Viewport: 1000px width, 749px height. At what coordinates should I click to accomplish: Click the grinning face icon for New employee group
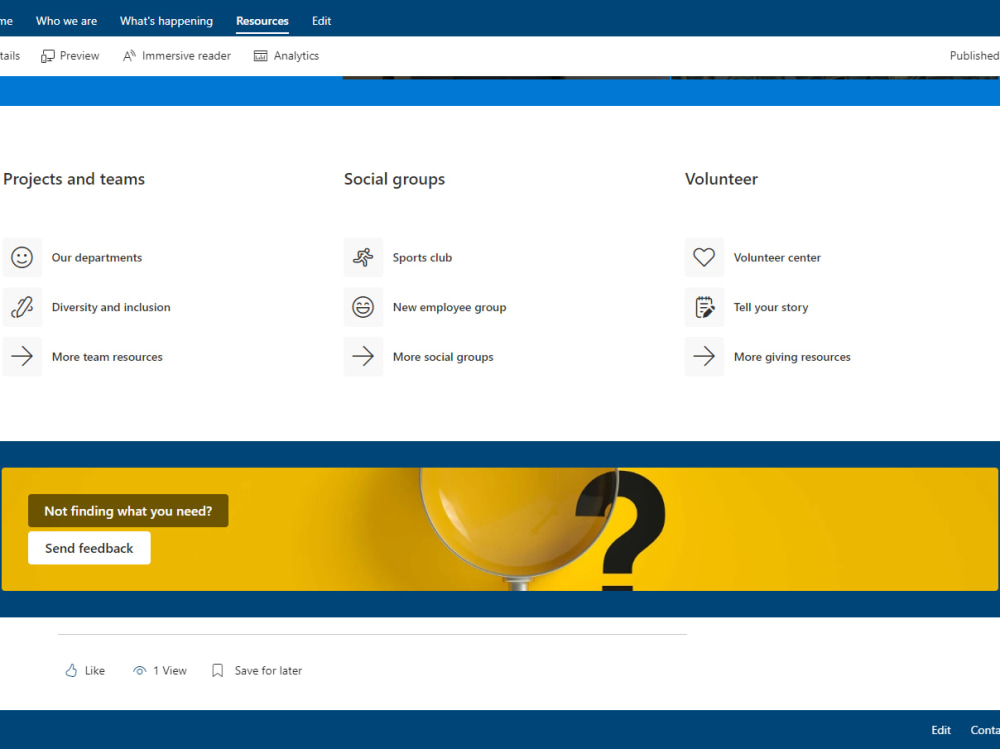coord(363,307)
